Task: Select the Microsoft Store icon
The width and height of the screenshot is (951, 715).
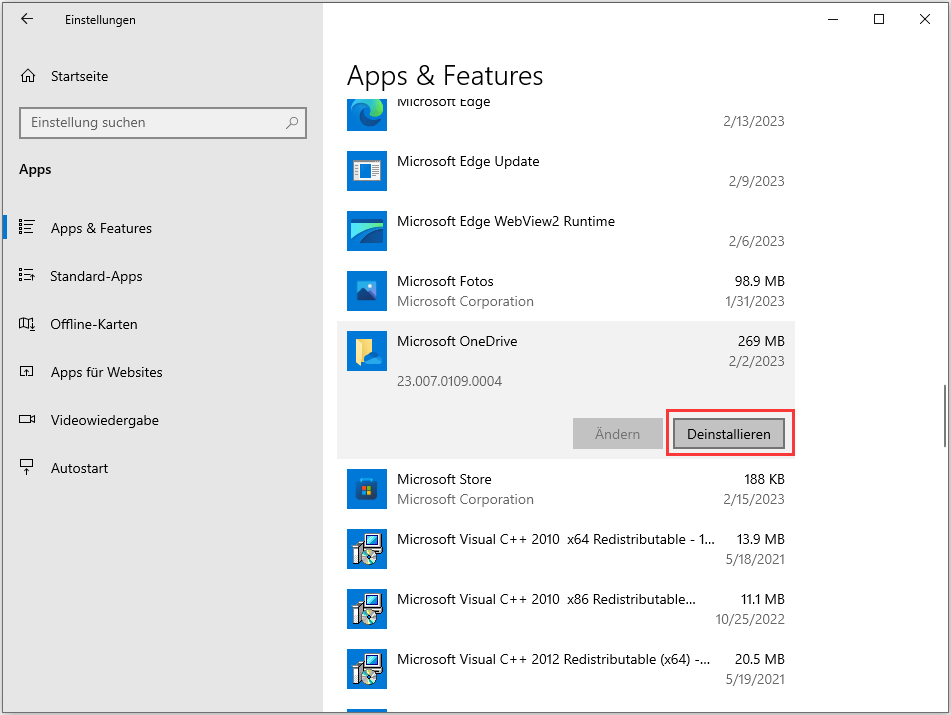Action: pos(366,489)
